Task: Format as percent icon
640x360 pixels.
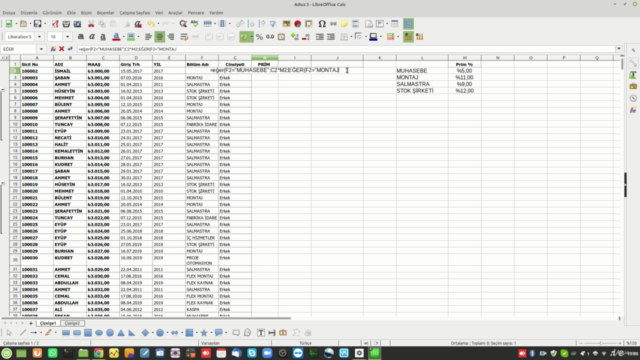Action: [259, 37]
